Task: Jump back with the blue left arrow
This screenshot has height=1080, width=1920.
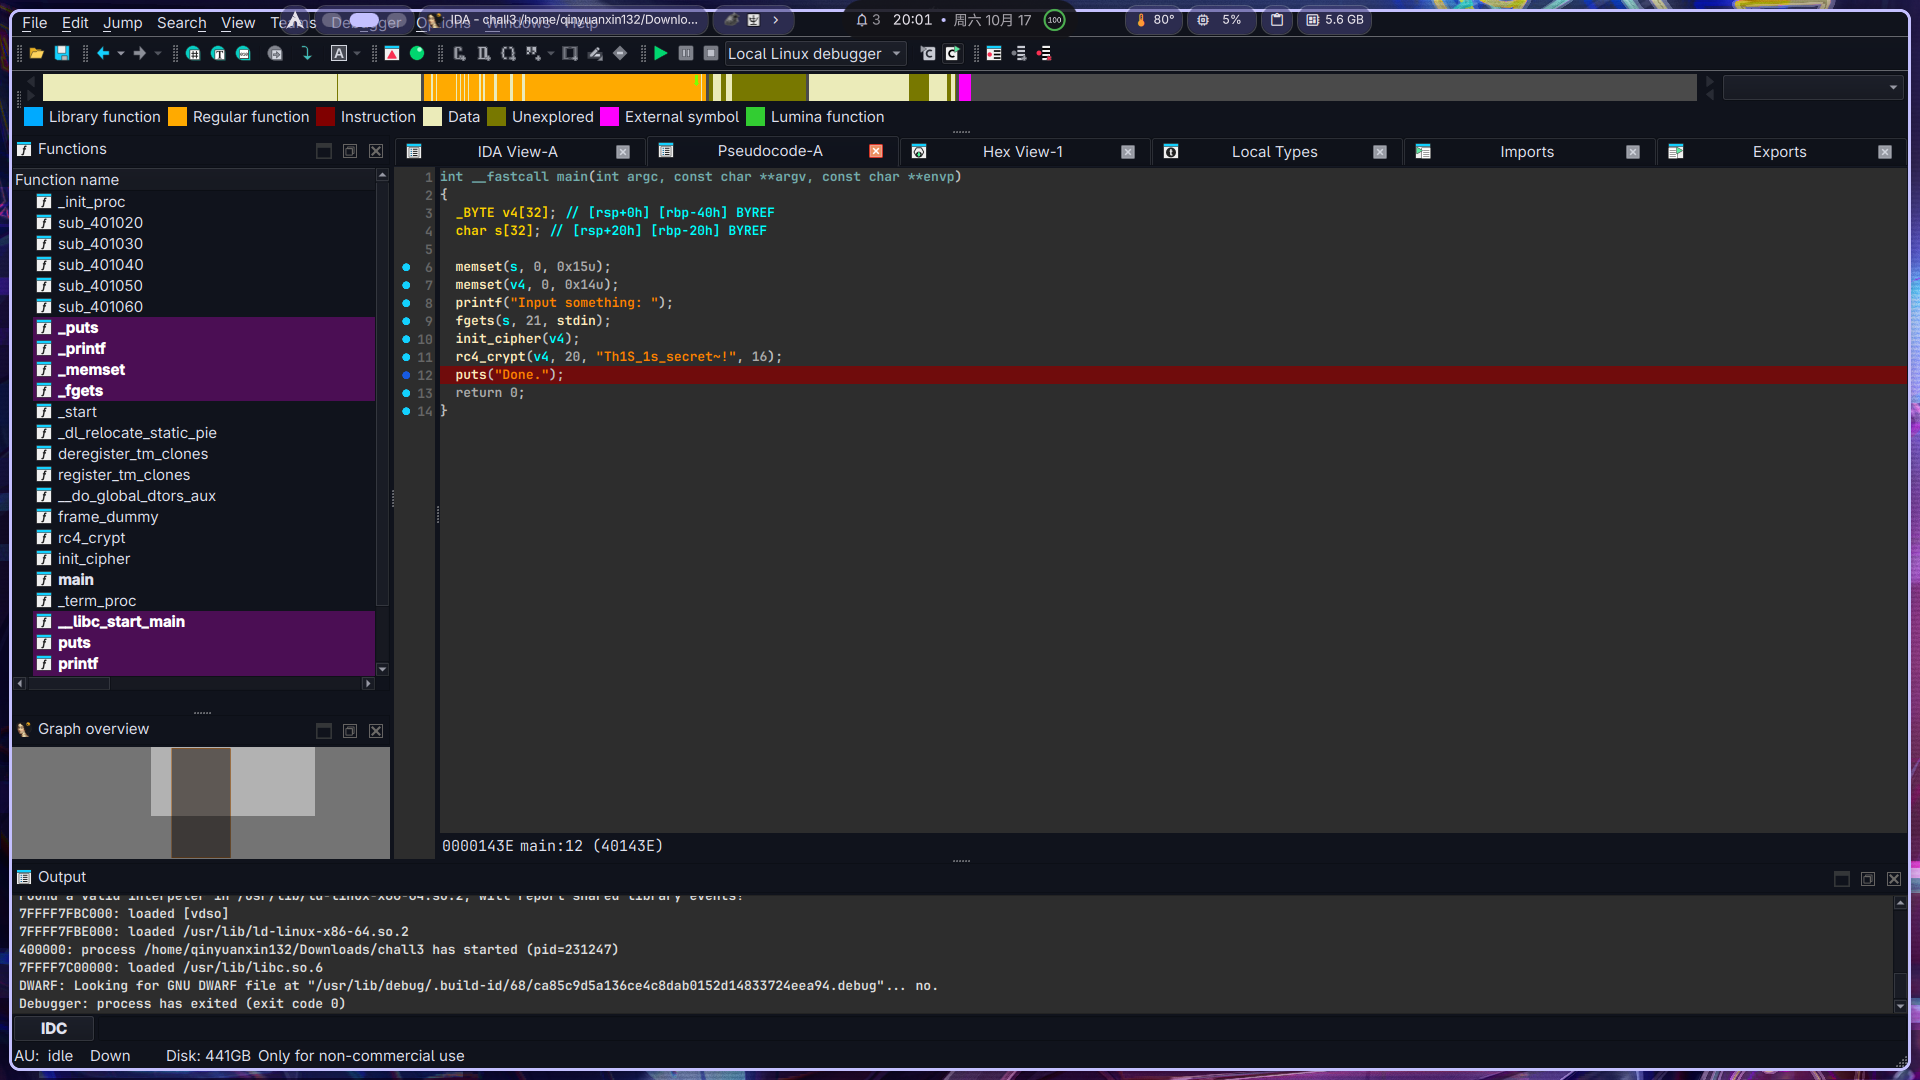Action: pos(103,54)
